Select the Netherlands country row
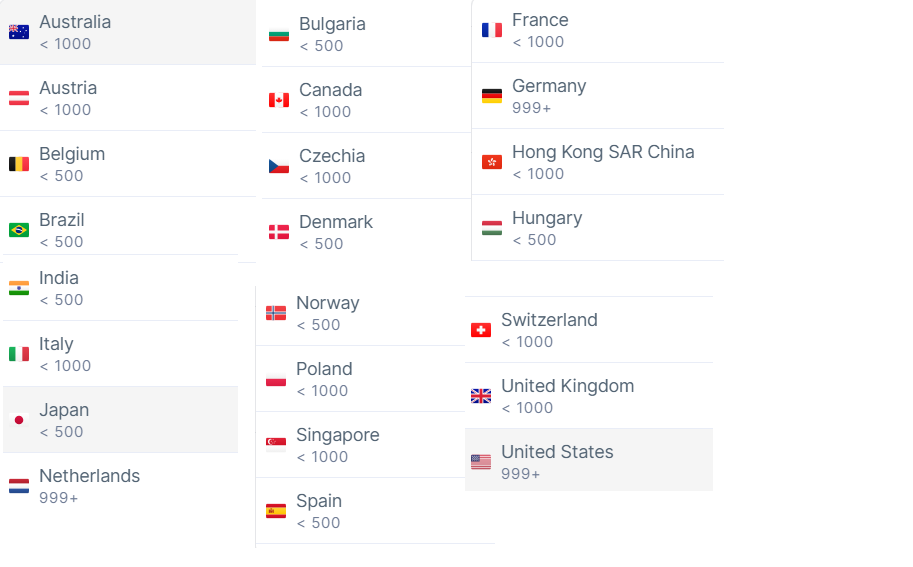The image size is (913, 567). (121, 486)
